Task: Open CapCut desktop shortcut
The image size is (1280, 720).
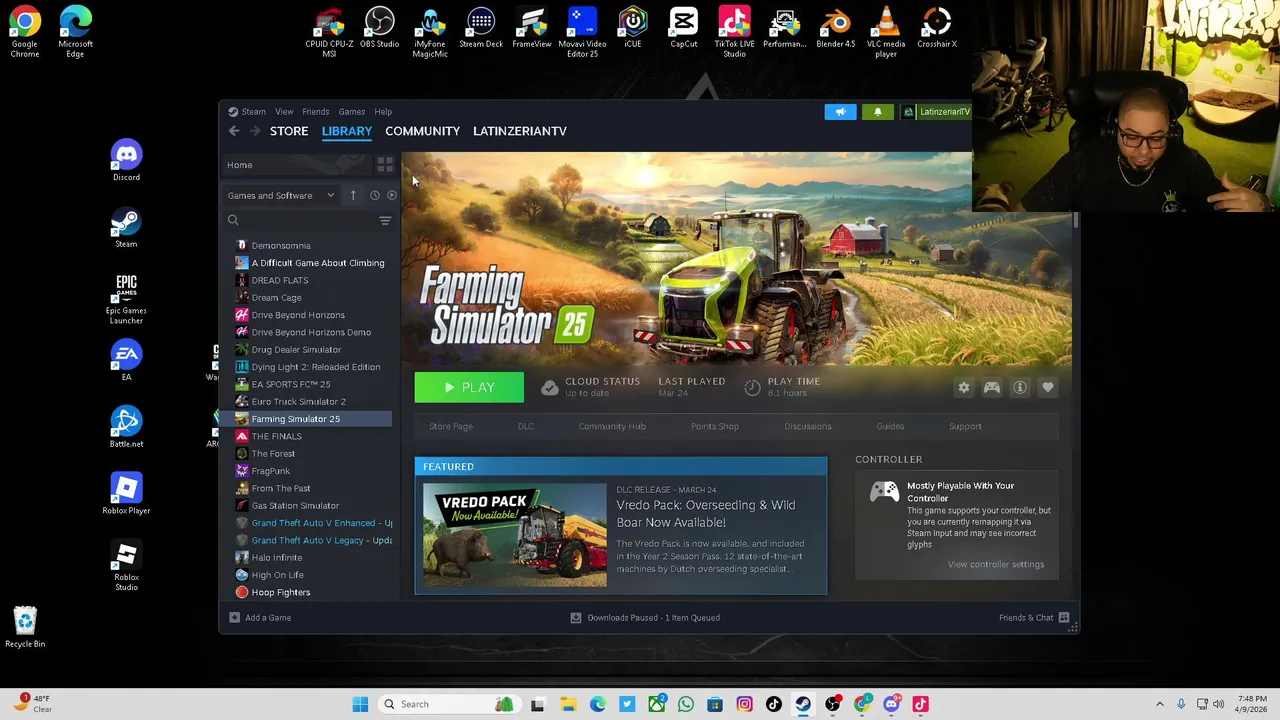Action: (684, 28)
